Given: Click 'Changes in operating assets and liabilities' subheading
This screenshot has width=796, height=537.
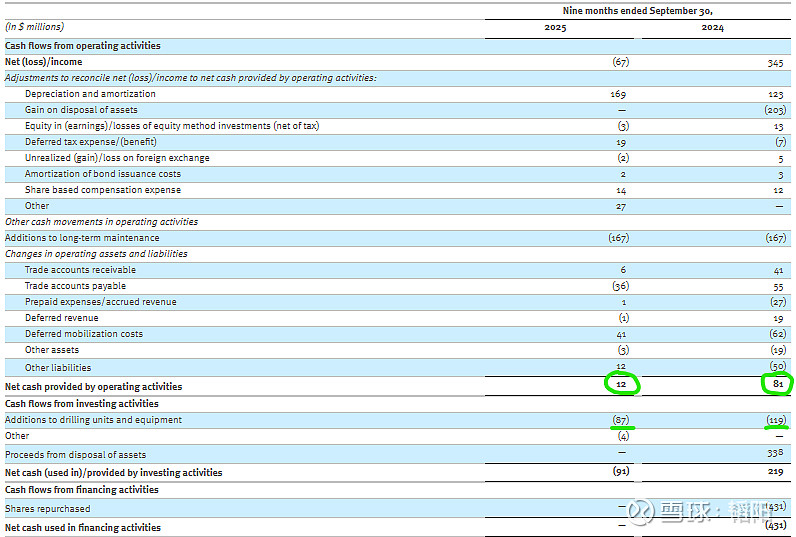Looking at the screenshot, I should [96, 254].
